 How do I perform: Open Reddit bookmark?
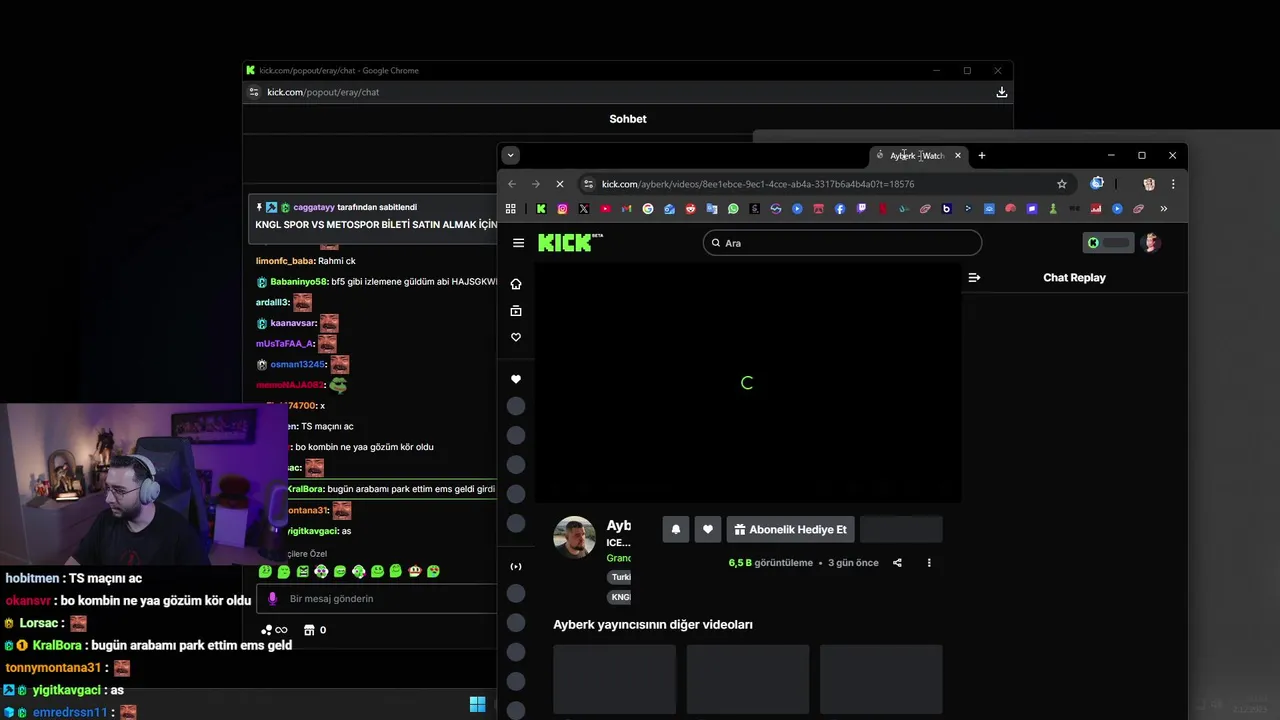click(690, 209)
